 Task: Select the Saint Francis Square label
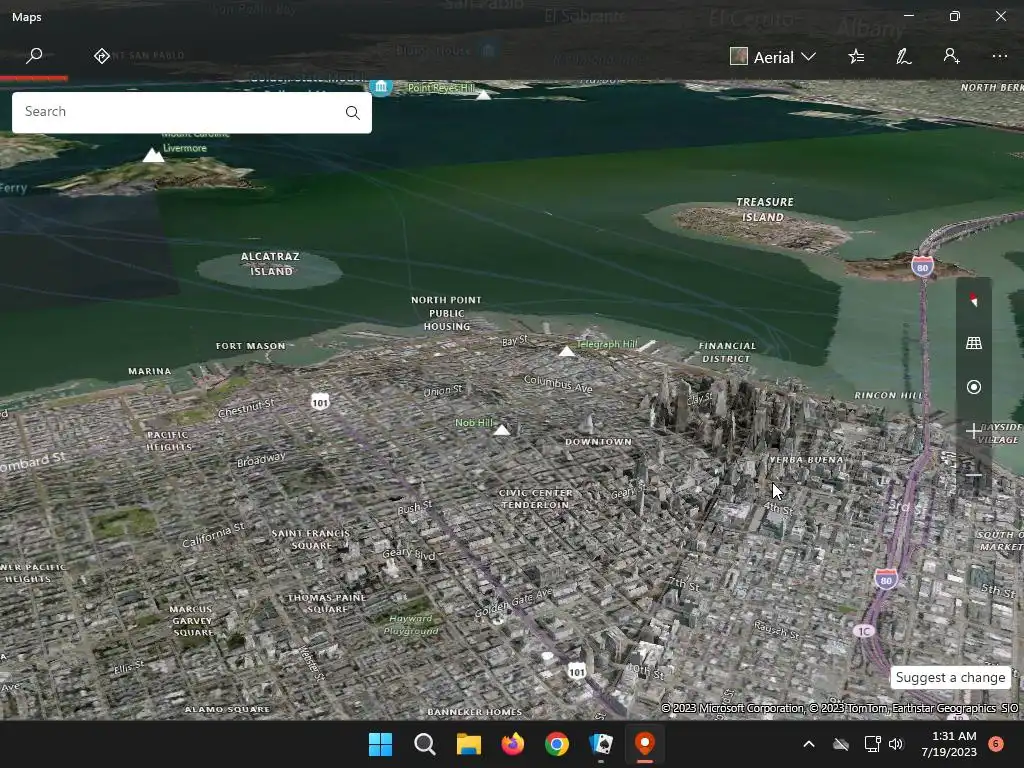(311, 539)
